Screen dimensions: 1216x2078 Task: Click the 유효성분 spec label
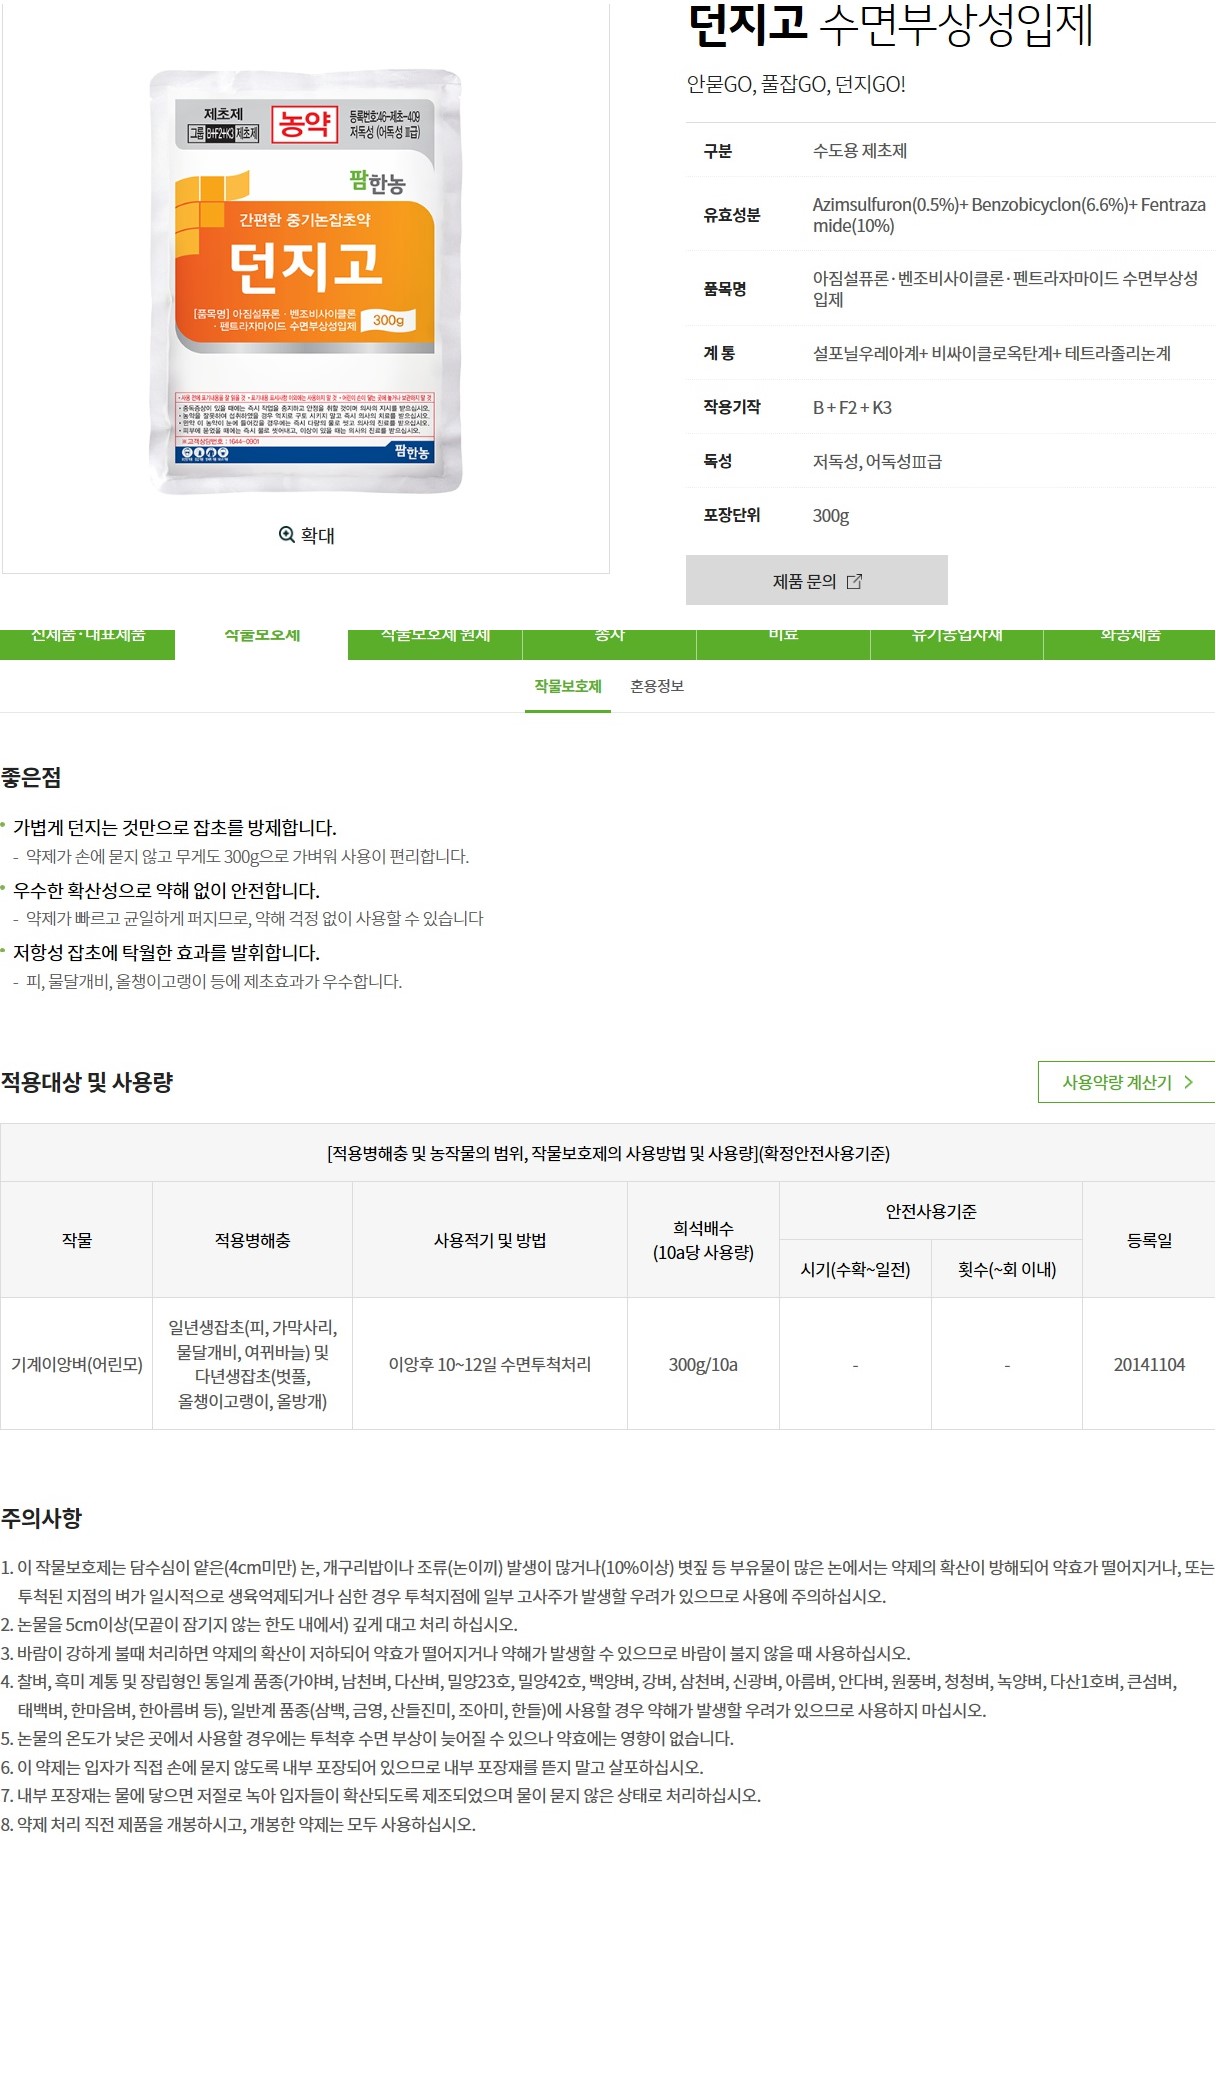click(x=732, y=215)
